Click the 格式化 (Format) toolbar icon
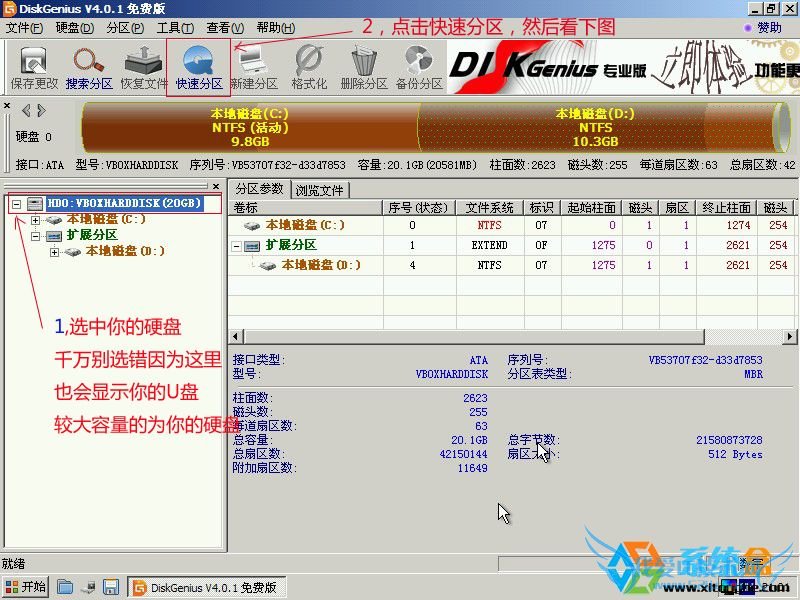Screen dimensions: 800x600 (x=309, y=67)
